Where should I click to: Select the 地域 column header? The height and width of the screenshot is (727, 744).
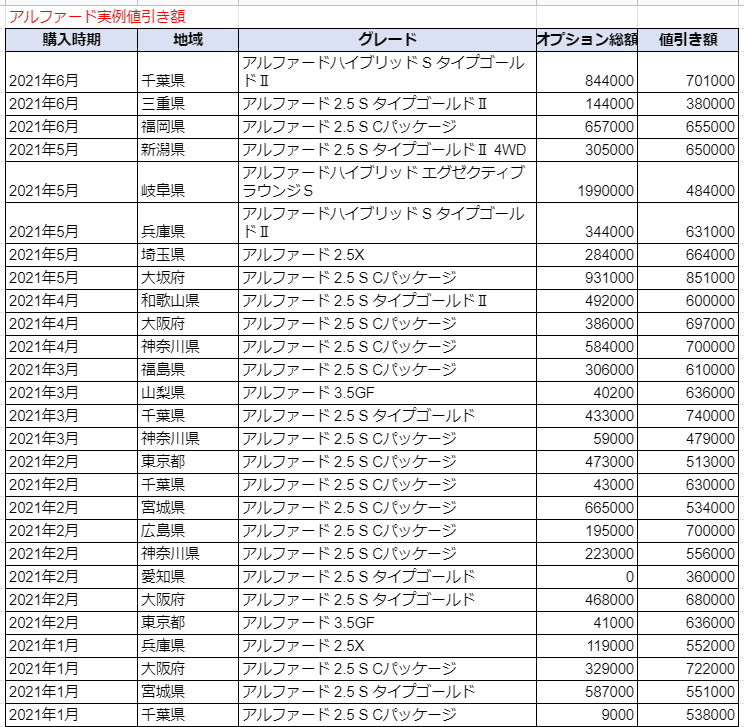(x=188, y=39)
